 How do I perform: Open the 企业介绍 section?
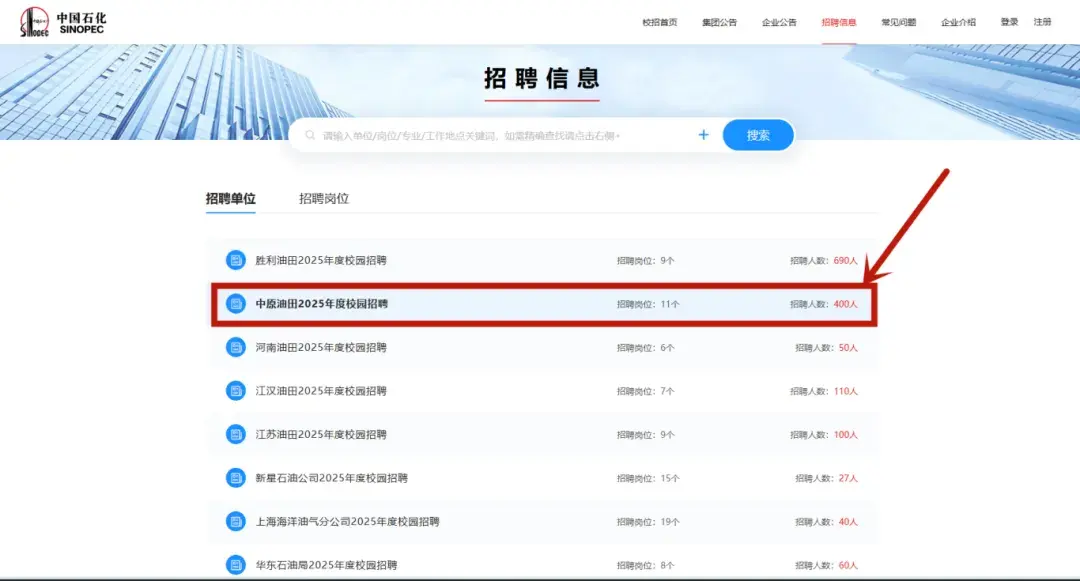tap(957, 21)
